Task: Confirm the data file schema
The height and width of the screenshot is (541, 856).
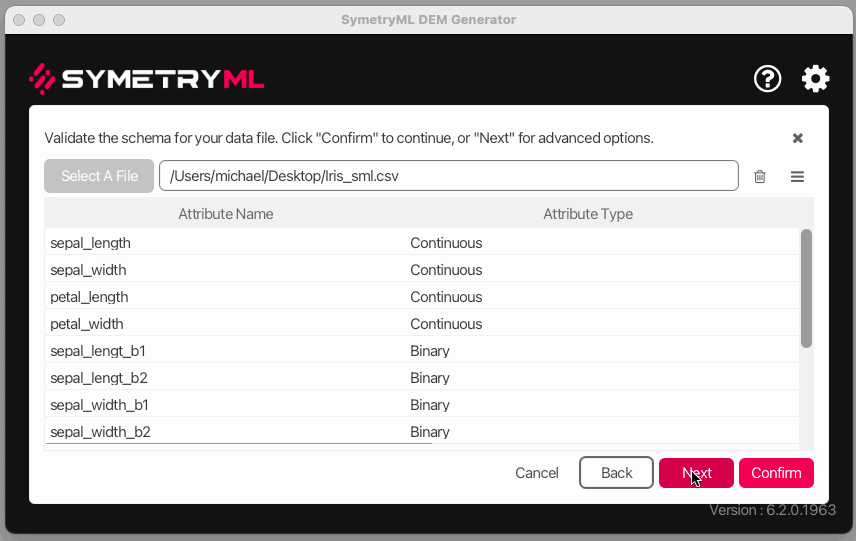Action: (x=776, y=473)
